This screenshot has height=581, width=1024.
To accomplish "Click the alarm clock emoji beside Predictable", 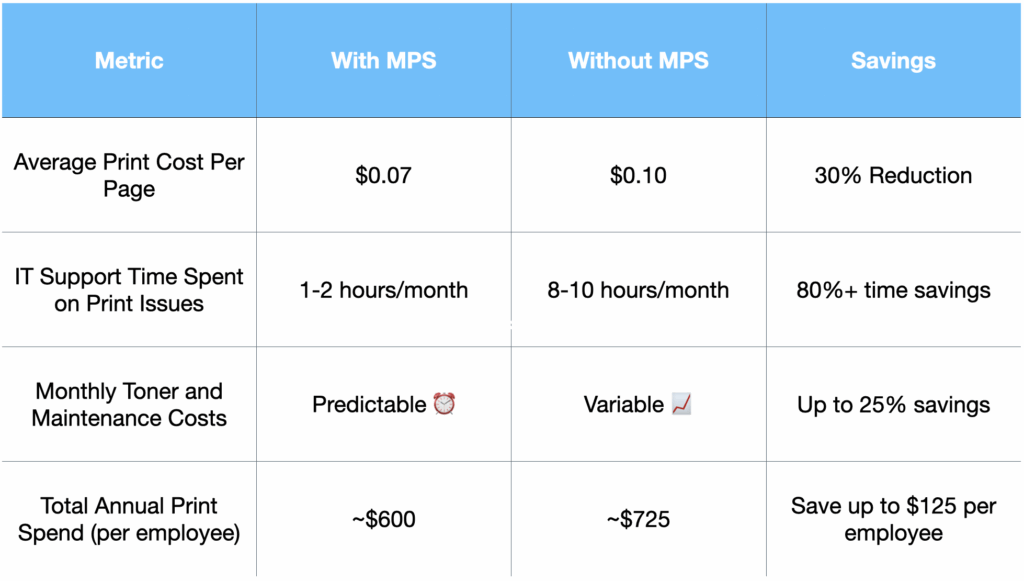I will (444, 405).
